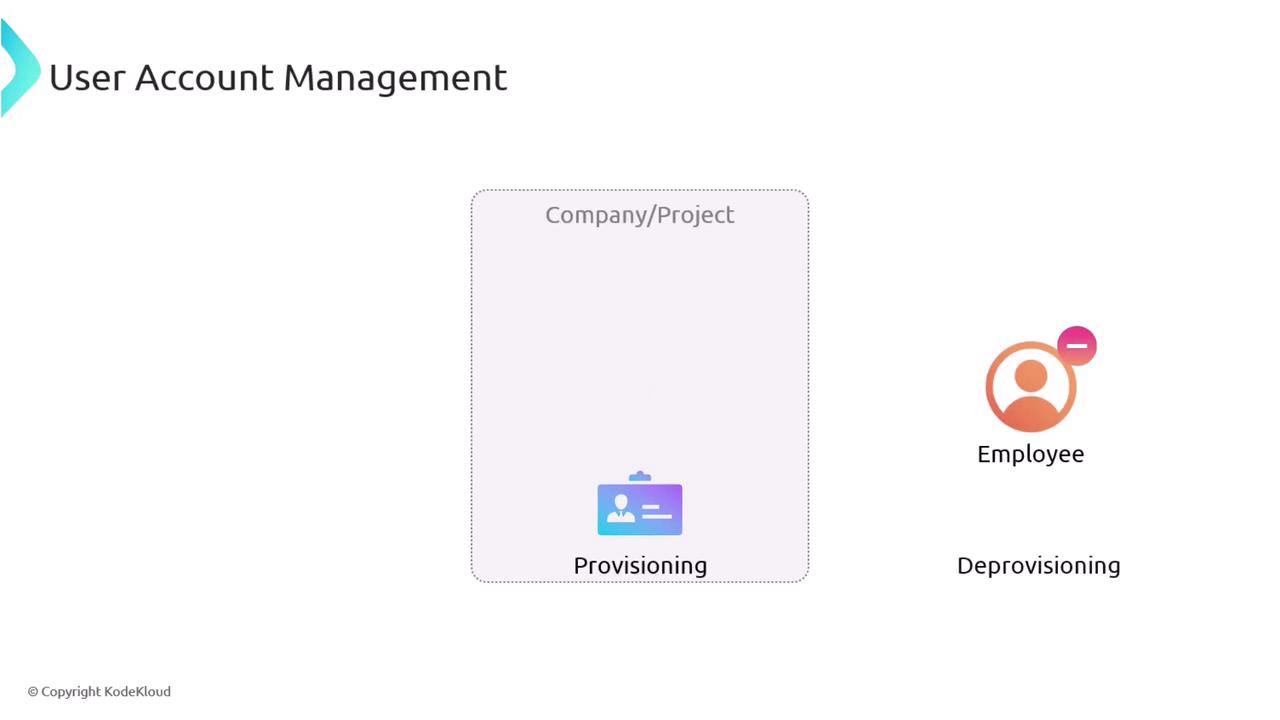
Task: Click the copyright KodeKloud footer text
Action: click(99, 691)
